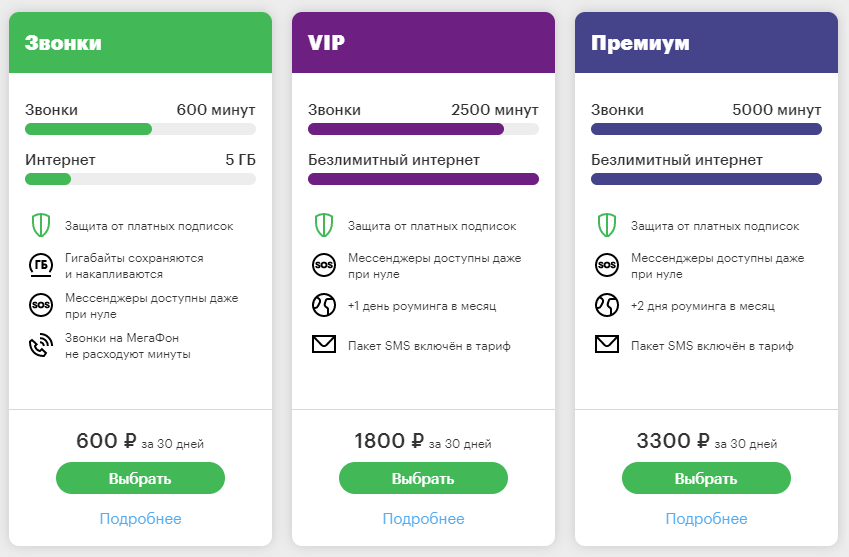
Task: Click the ГБ gigabytes icon in the Звонки plan
Action: (41, 265)
